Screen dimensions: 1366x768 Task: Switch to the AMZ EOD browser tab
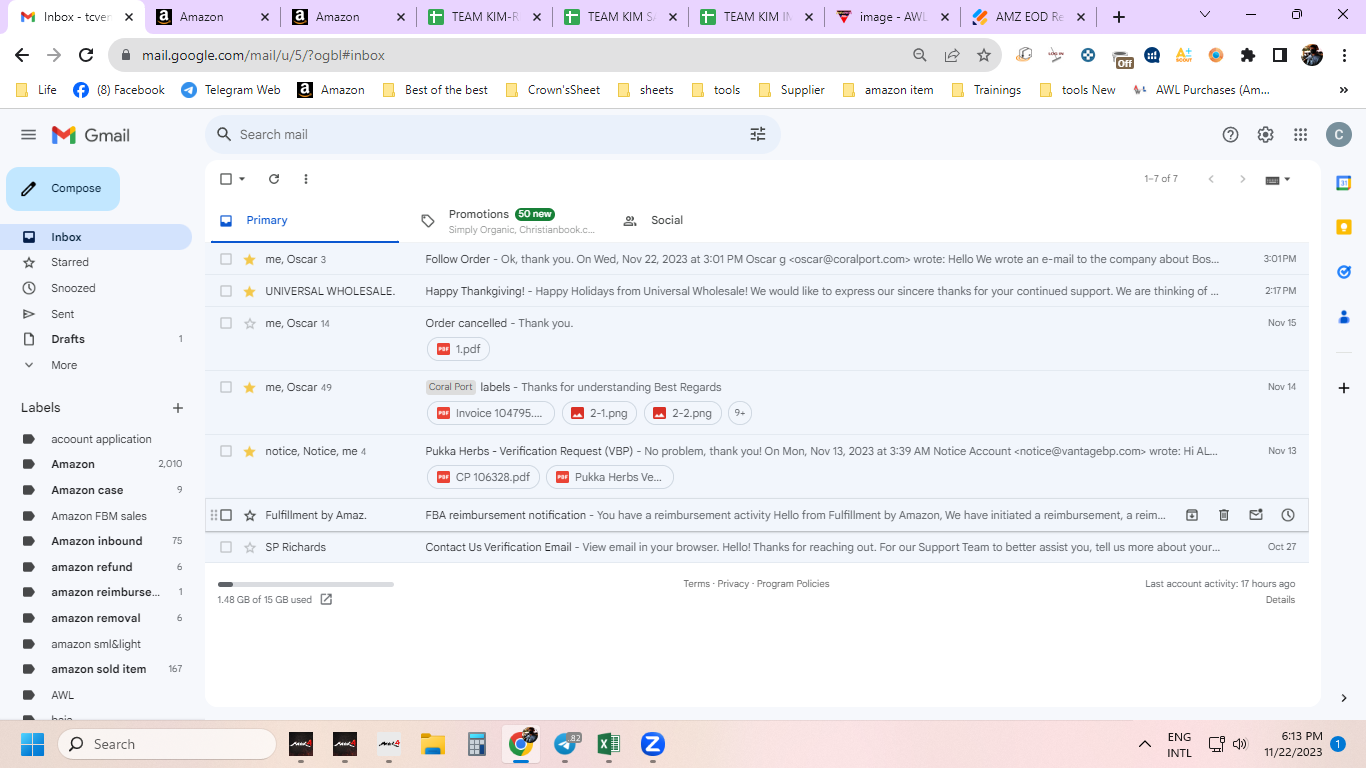coord(1029,17)
